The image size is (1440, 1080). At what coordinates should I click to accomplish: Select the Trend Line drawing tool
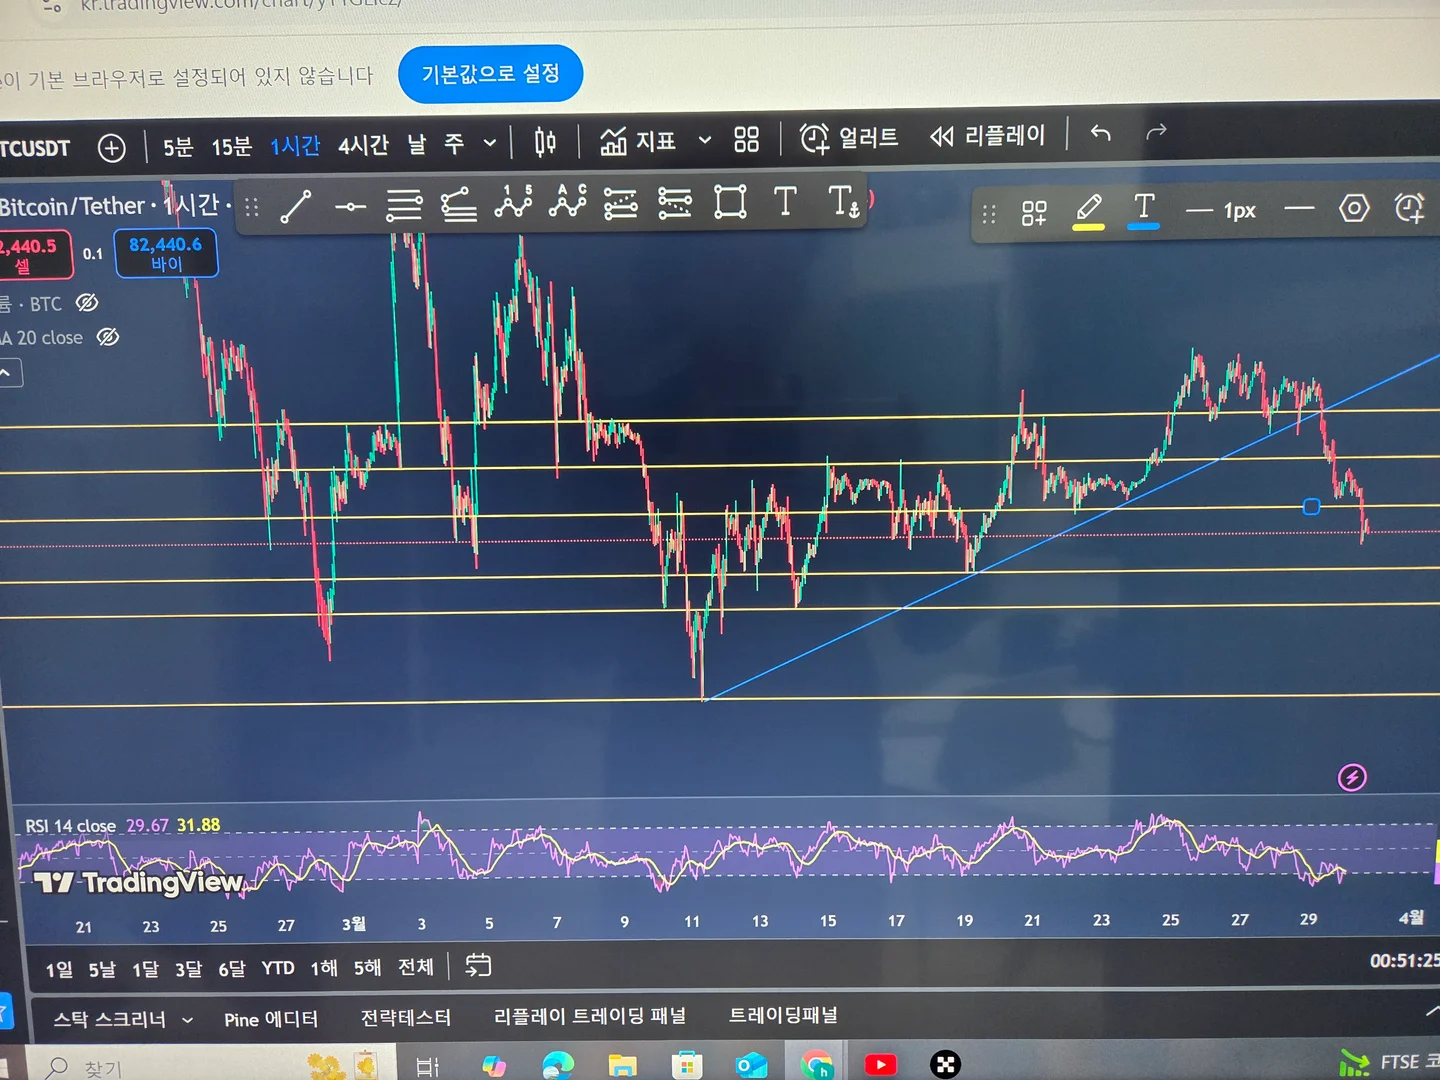pyautogui.click(x=296, y=207)
